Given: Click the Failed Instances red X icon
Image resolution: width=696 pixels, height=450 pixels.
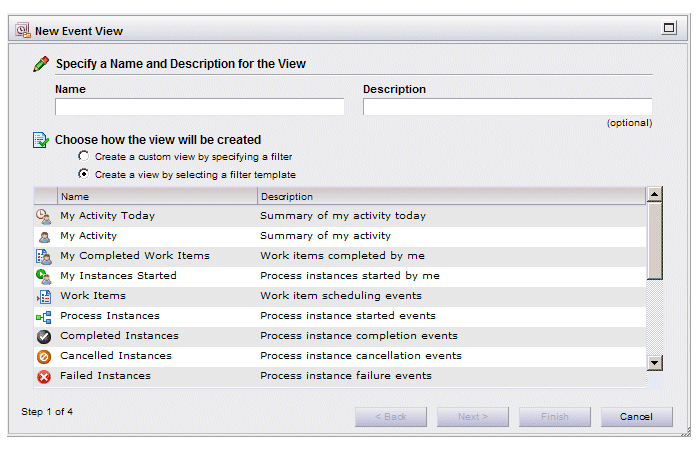Looking at the screenshot, I should coord(44,377).
